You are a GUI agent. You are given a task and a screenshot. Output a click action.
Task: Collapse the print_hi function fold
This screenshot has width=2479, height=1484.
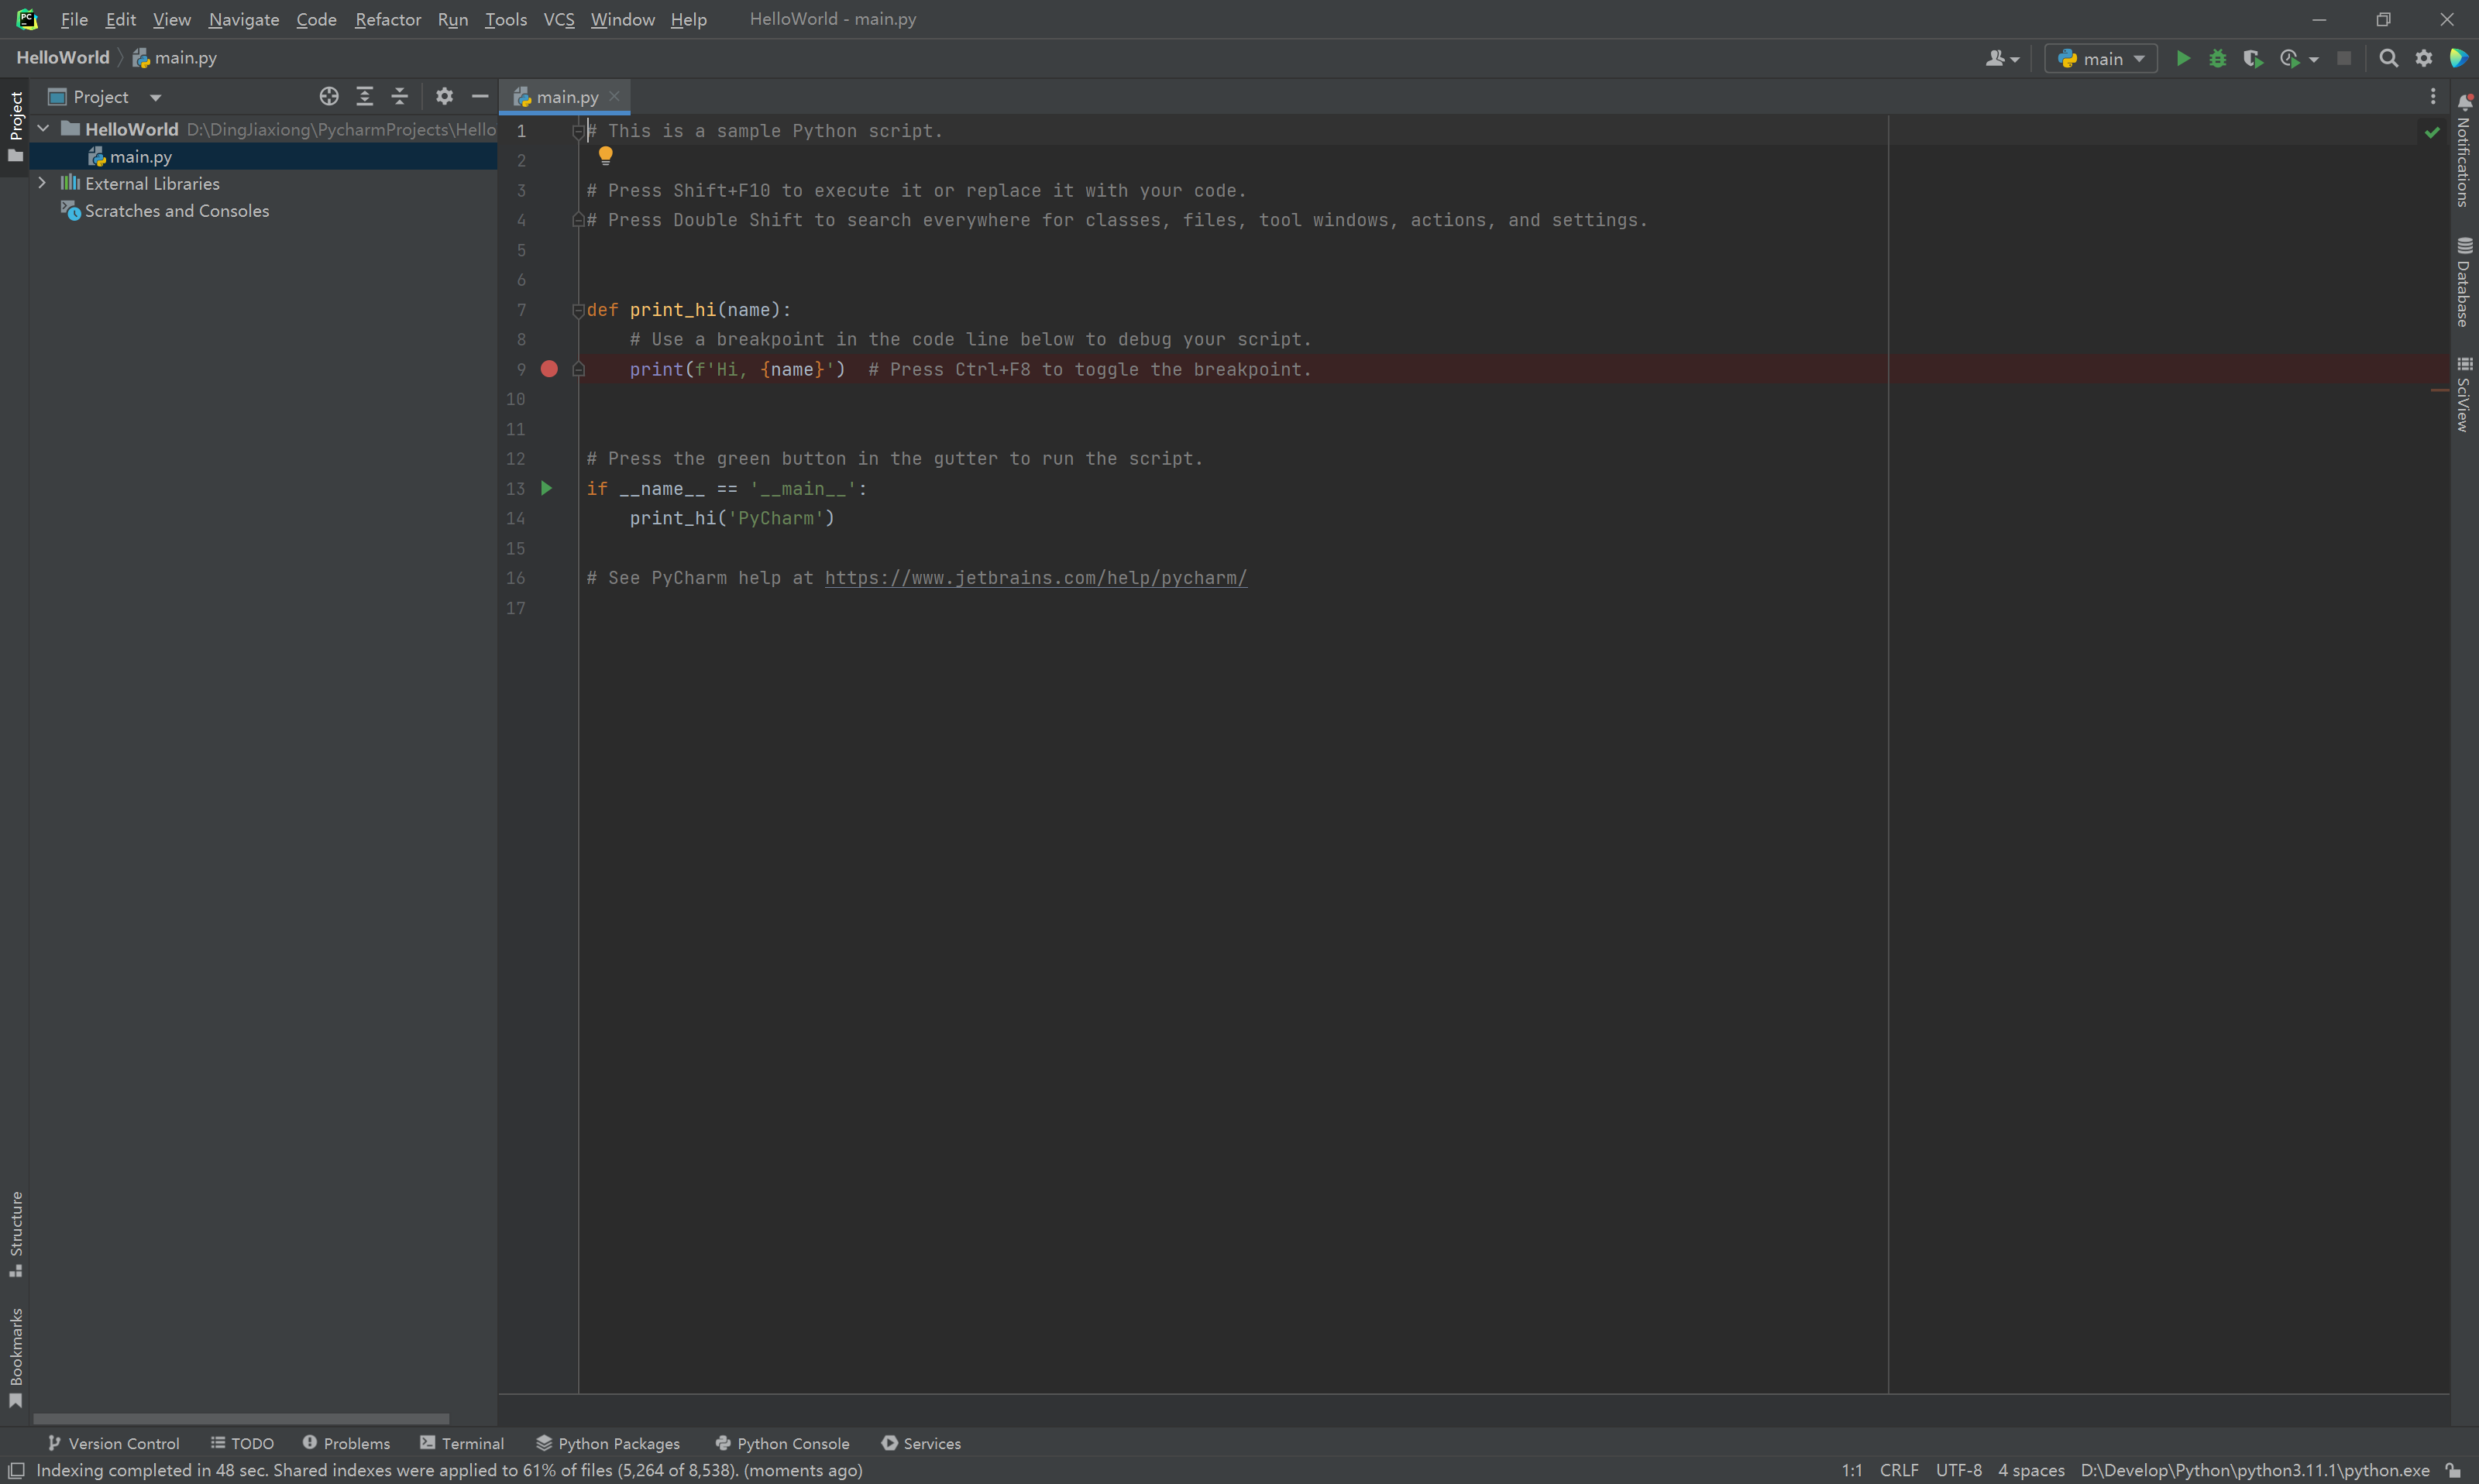(x=578, y=310)
